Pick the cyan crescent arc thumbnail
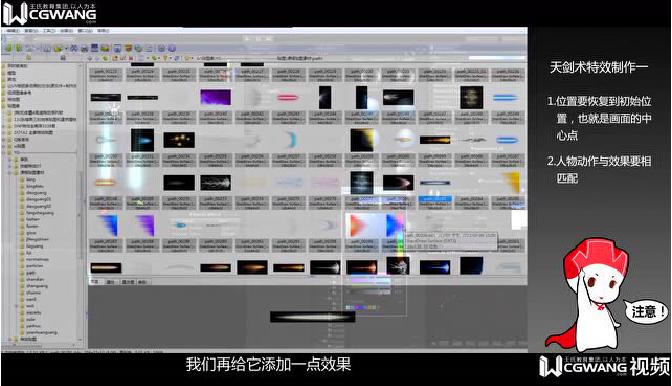This screenshot has height=386, width=672. (x=291, y=140)
